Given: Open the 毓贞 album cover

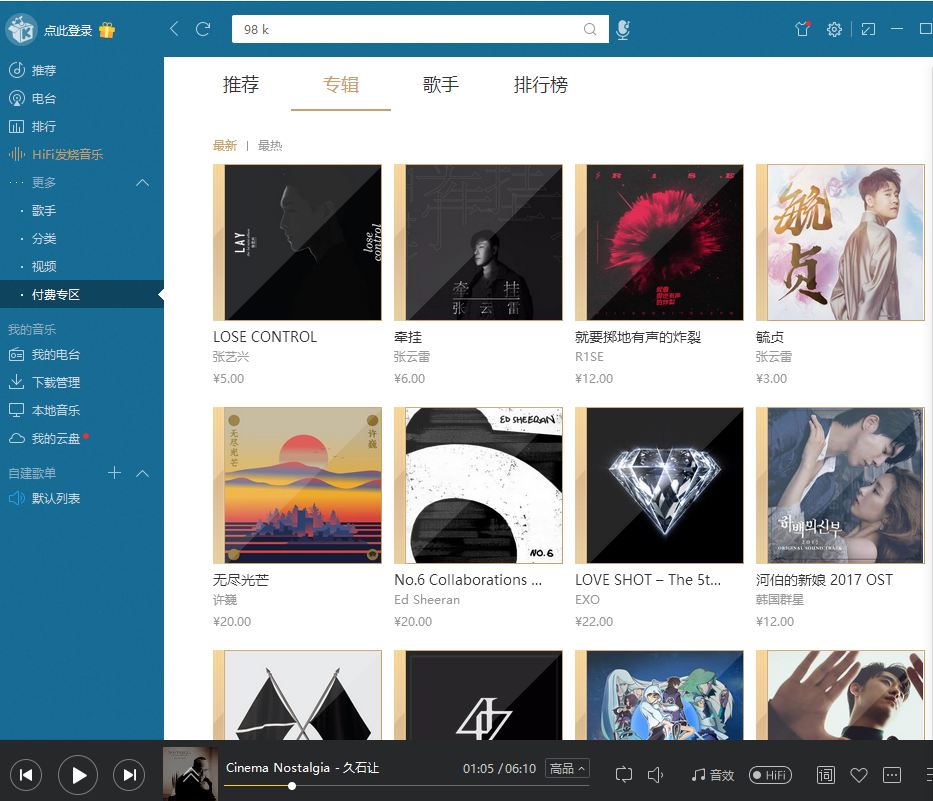Looking at the screenshot, I should (840, 242).
